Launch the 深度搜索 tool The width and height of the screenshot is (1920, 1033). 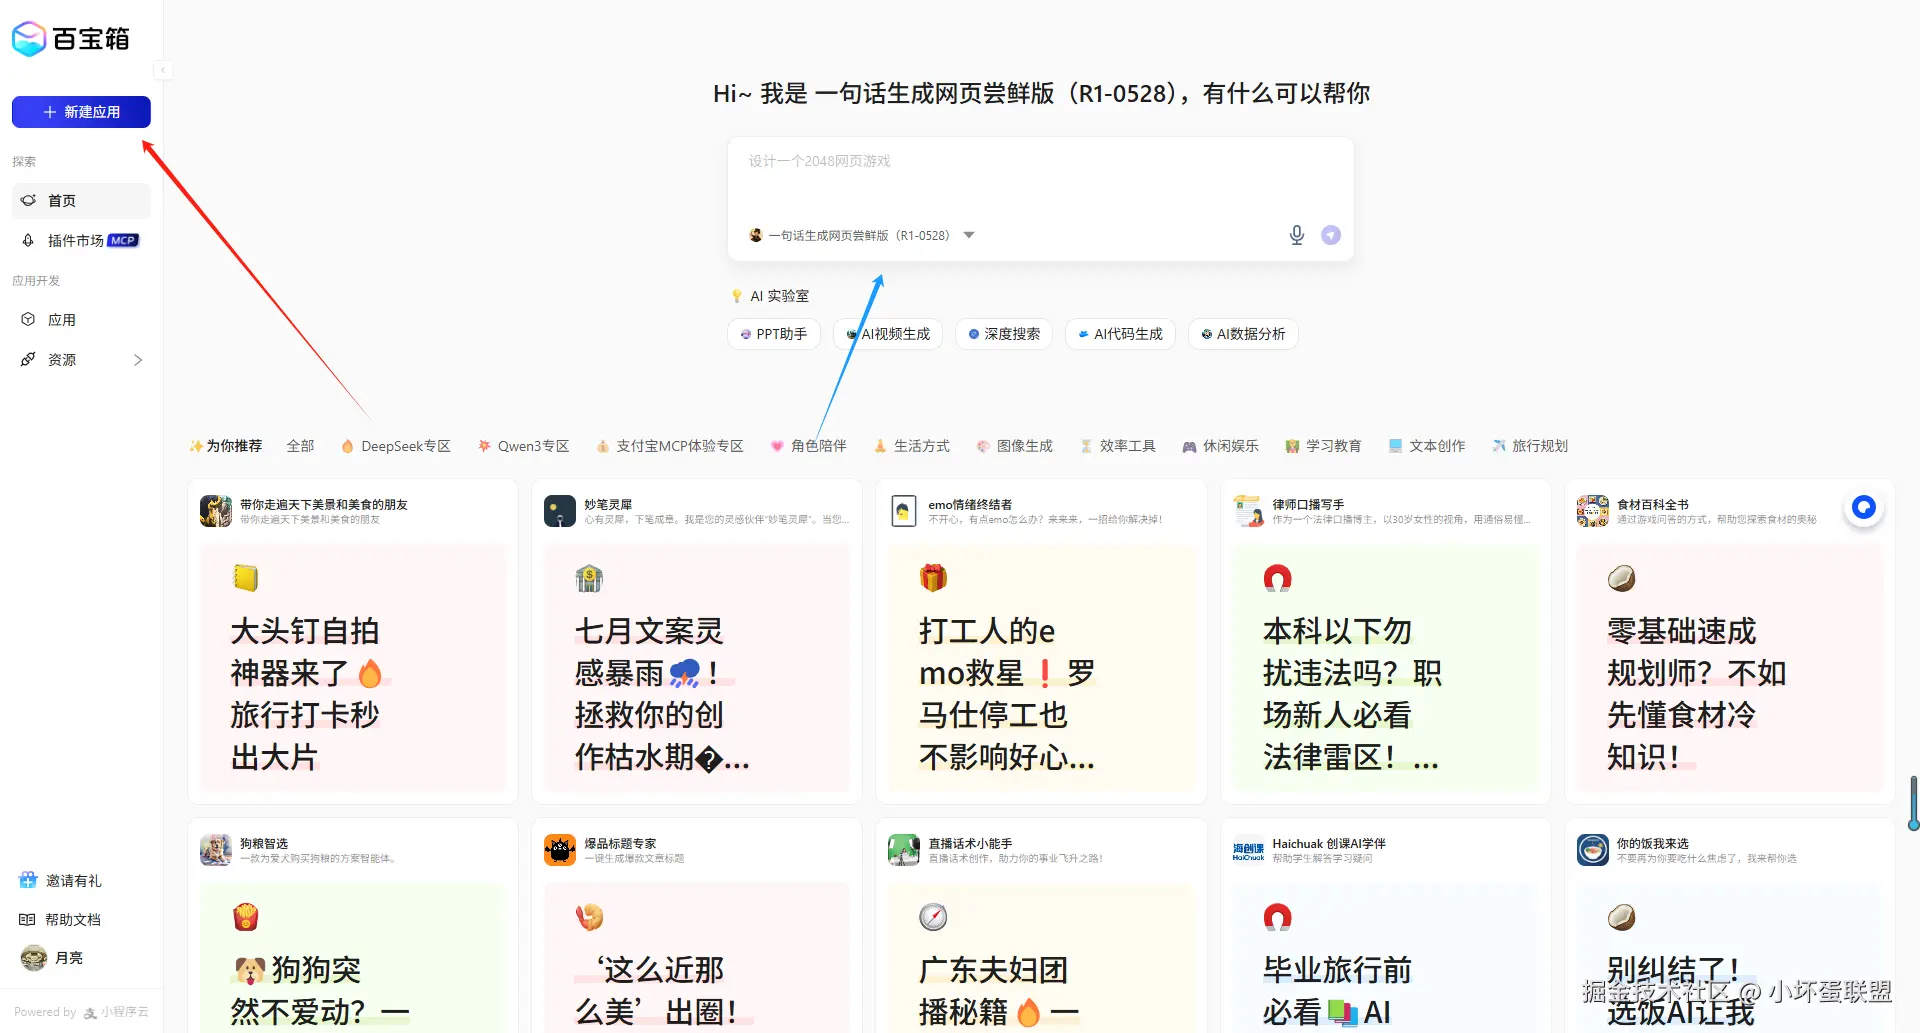[1004, 334]
